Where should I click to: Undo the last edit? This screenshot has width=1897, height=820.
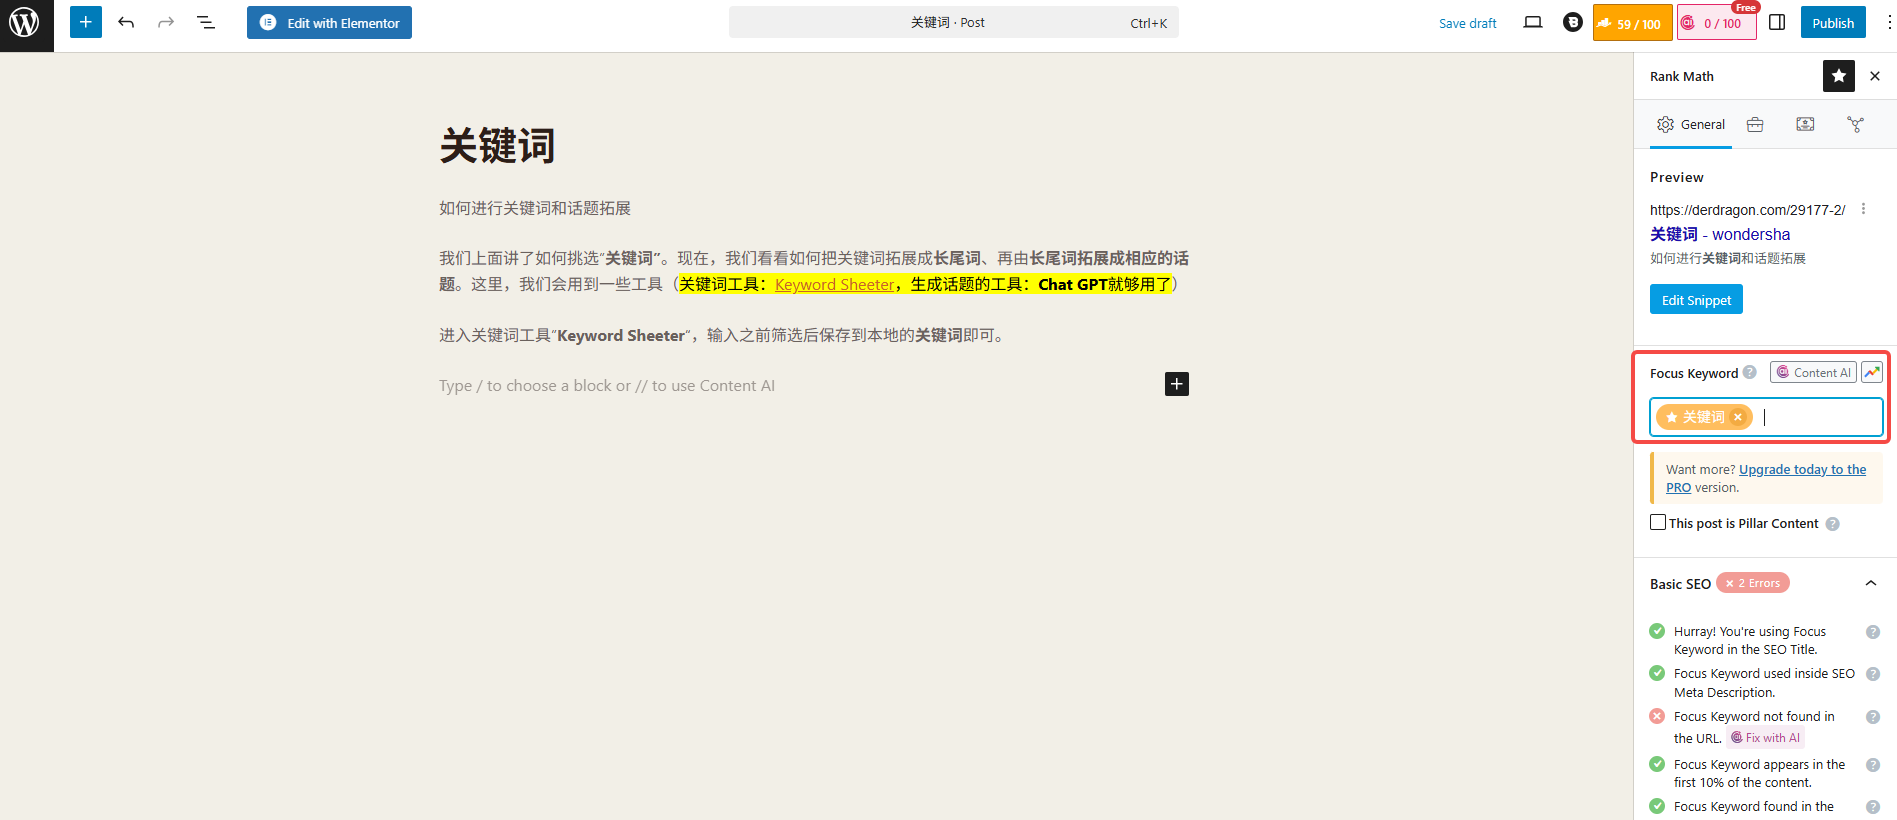[x=126, y=22]
